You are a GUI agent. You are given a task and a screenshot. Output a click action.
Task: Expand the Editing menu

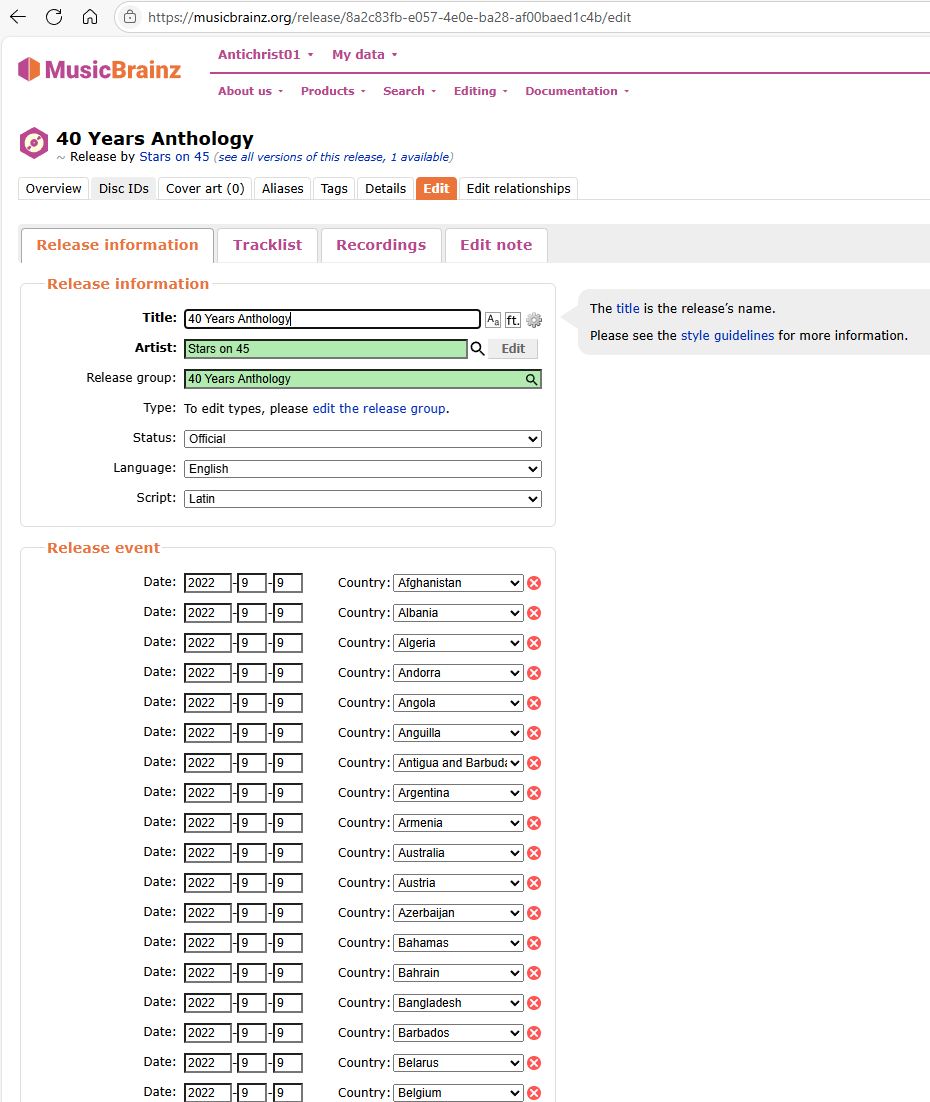coord(480,91)
